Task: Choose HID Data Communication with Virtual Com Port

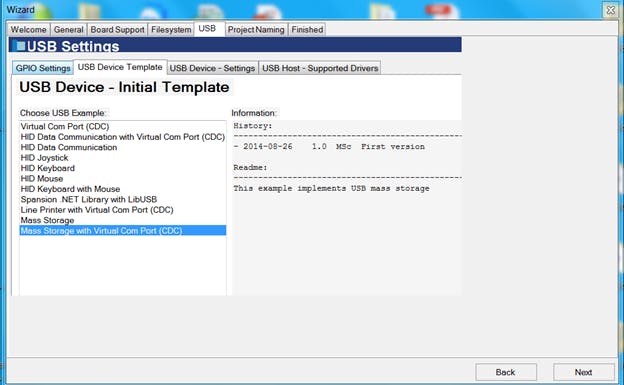Action: 123,137
